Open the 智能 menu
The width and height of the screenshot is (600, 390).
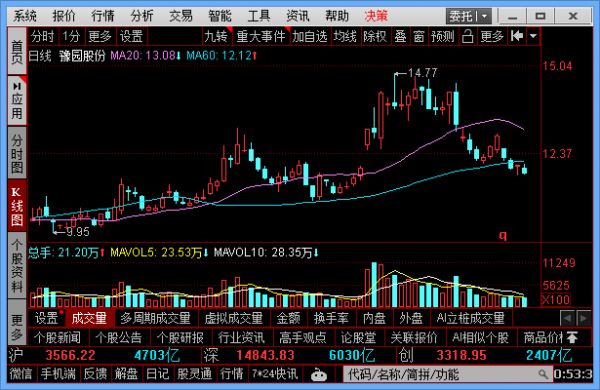point(220,16)
